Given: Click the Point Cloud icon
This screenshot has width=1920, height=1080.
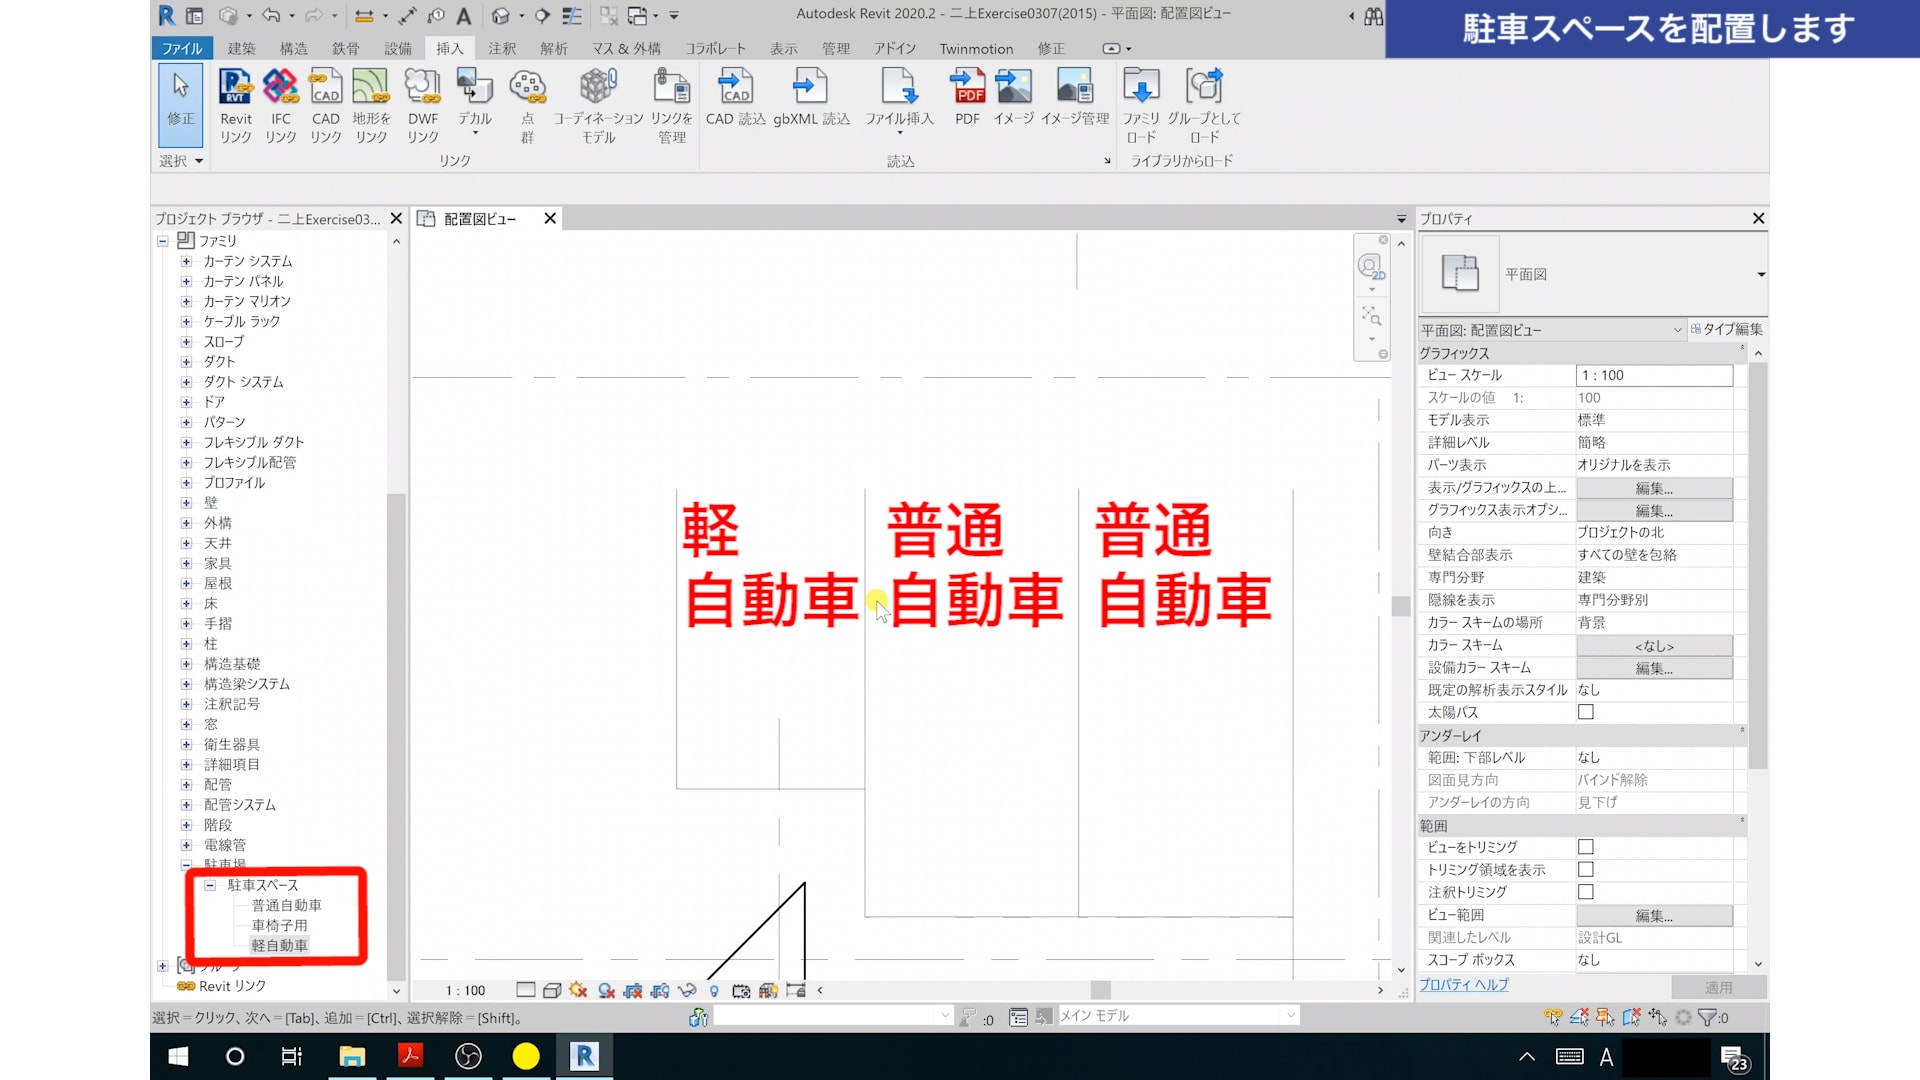Looking at the screenshot, I should [x=527, y=87].
